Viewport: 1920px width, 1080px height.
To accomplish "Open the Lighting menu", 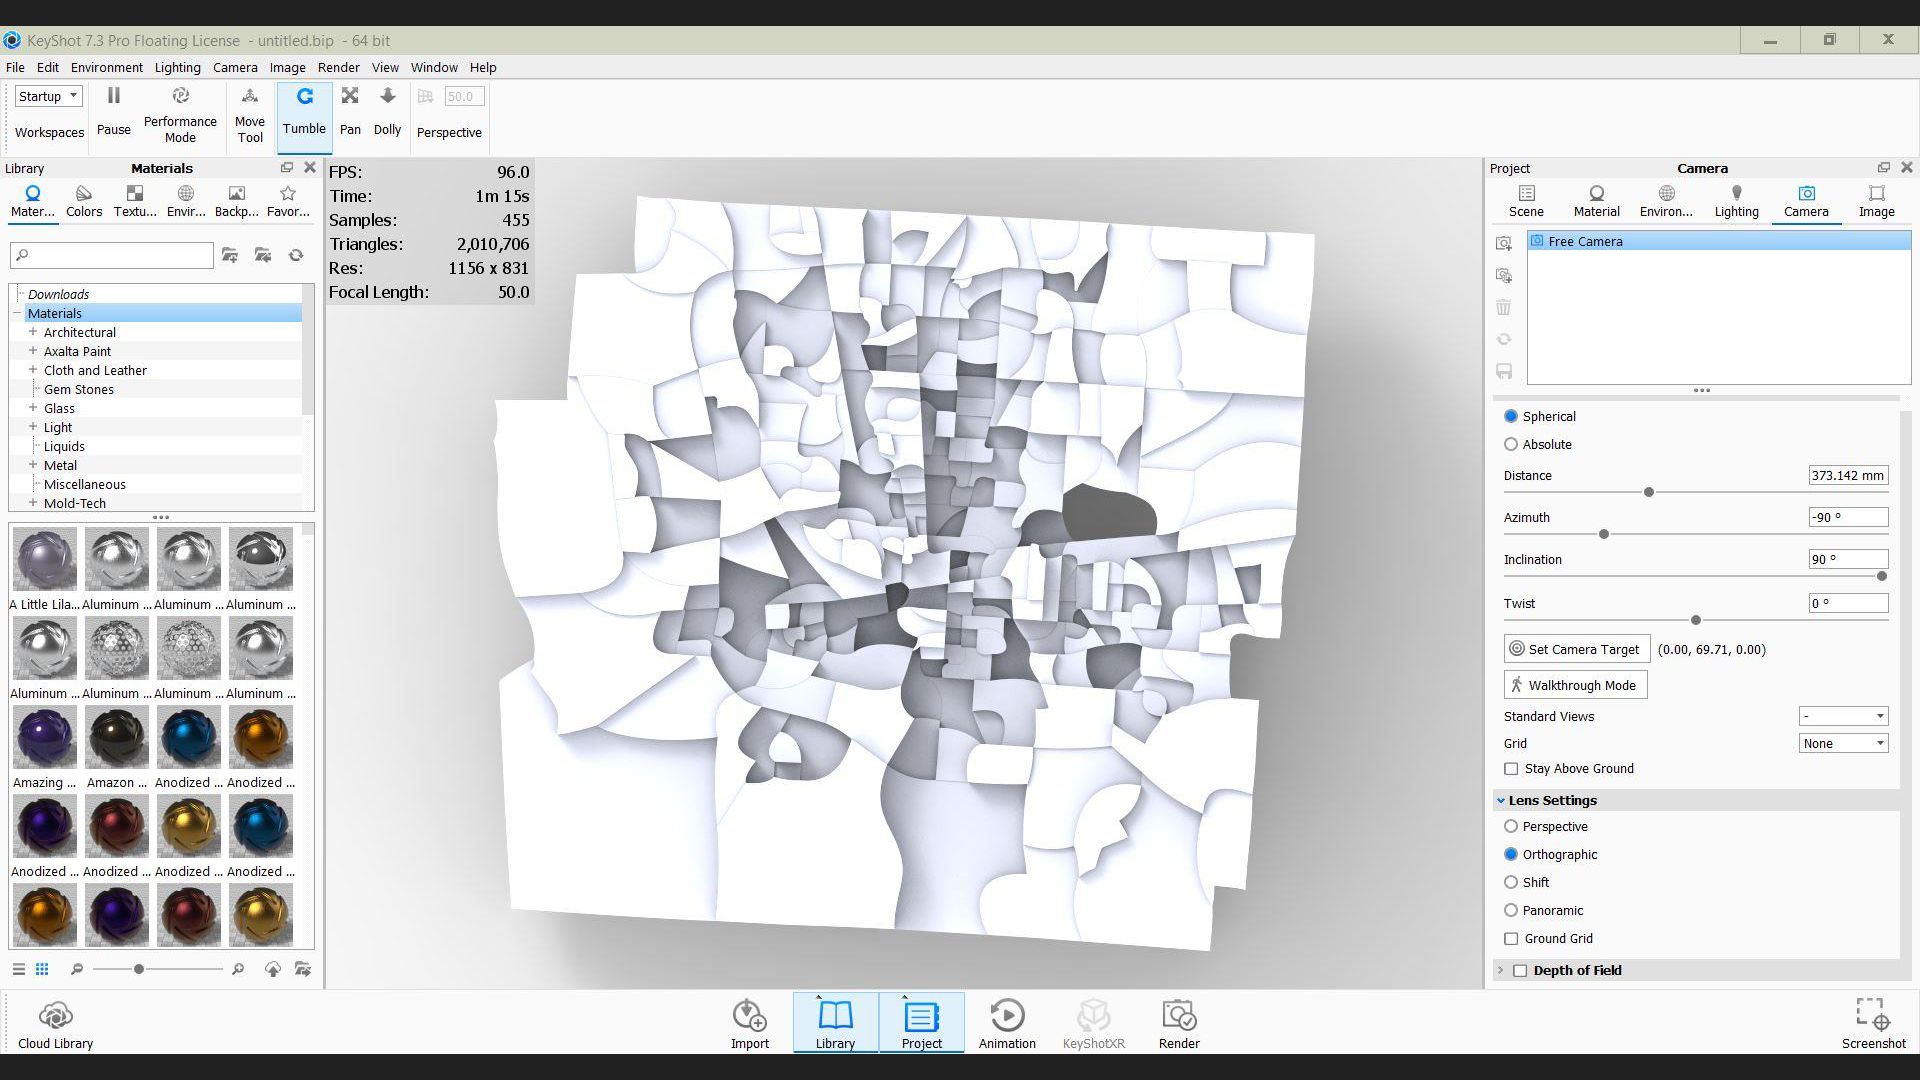I will 177,68.
